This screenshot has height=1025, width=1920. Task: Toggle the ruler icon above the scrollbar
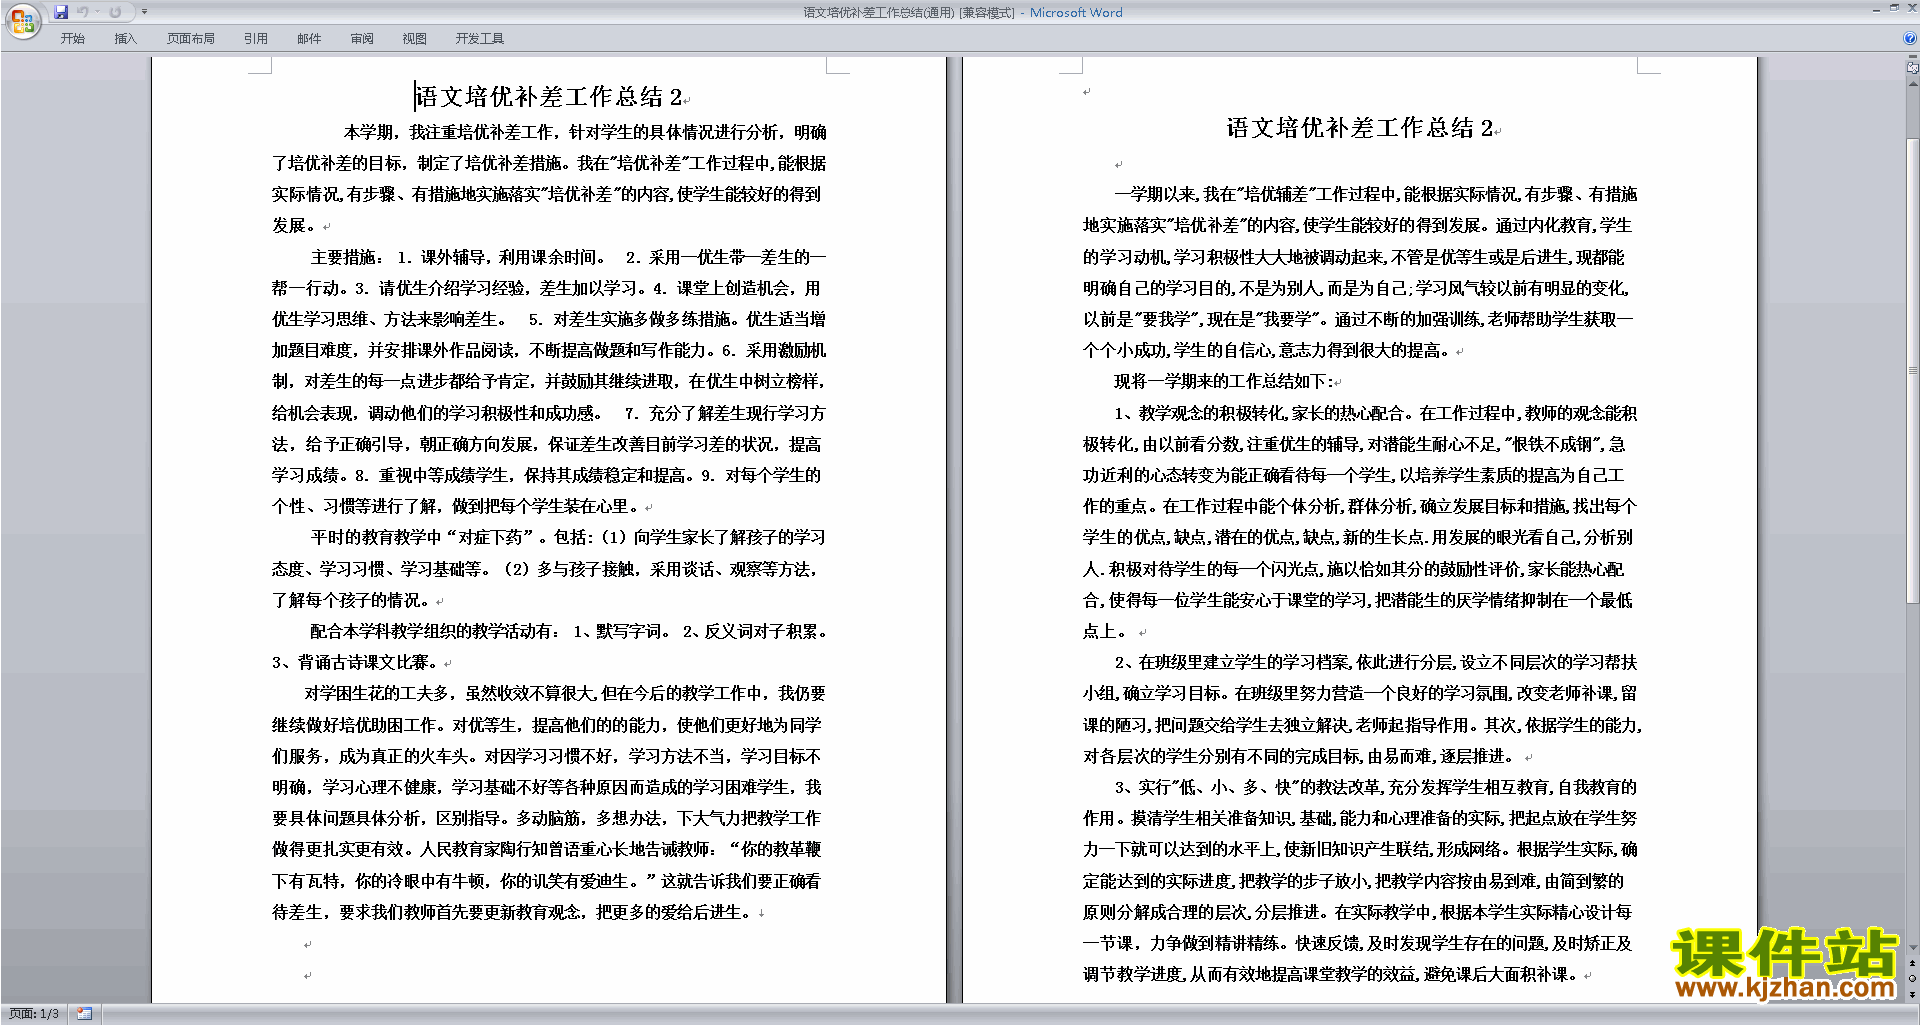(1913, 69)
